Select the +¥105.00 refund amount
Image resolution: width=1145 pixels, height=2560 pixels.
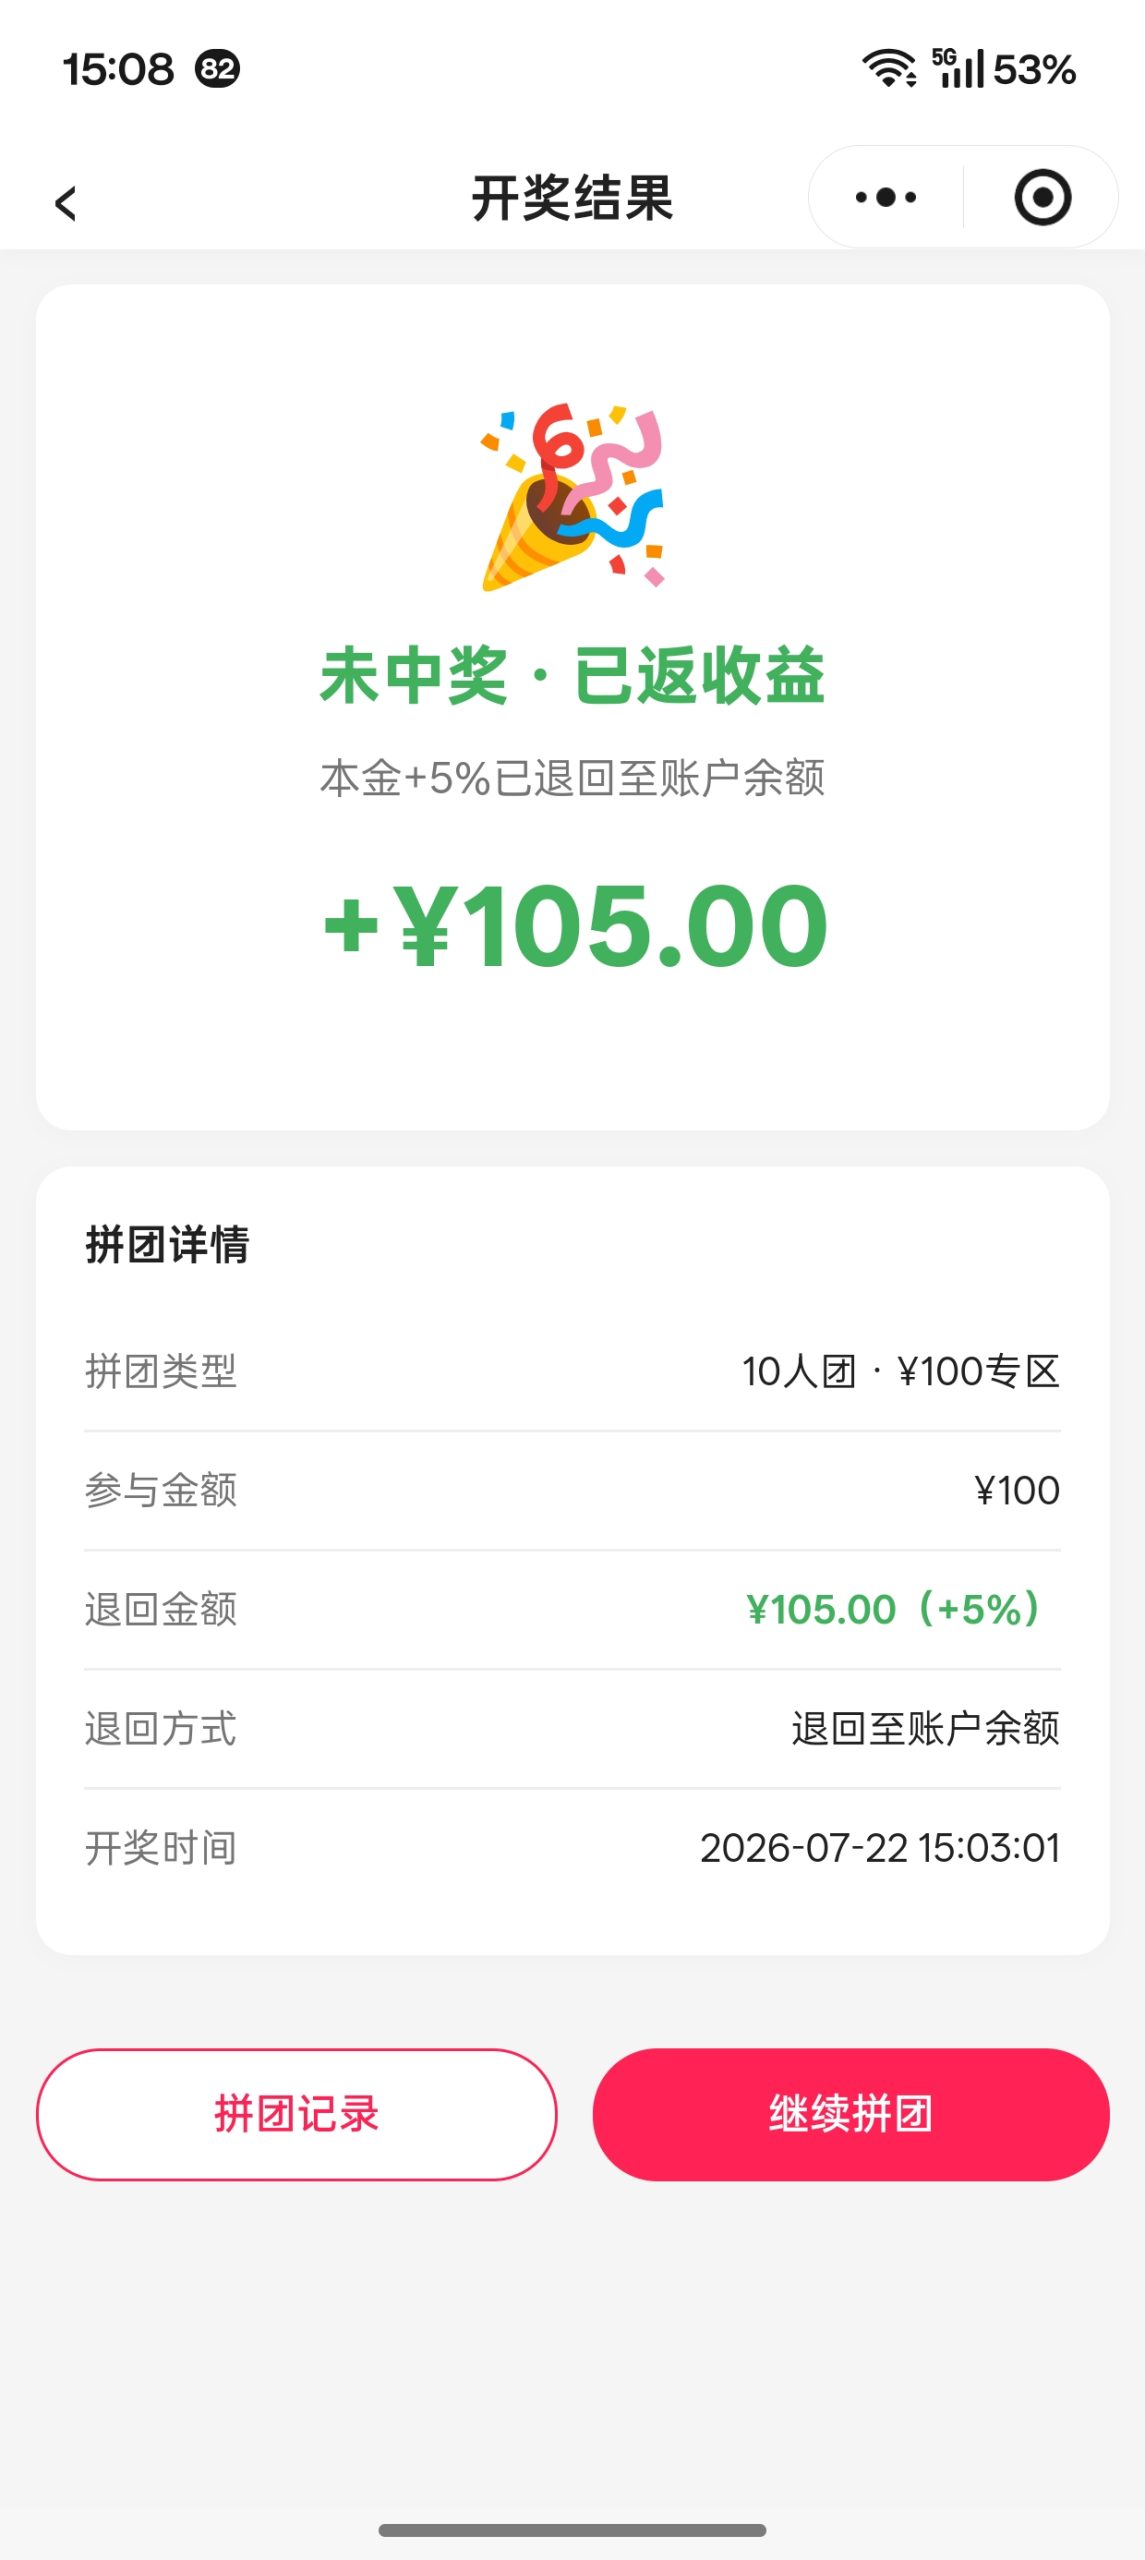[x=575, y=926]
